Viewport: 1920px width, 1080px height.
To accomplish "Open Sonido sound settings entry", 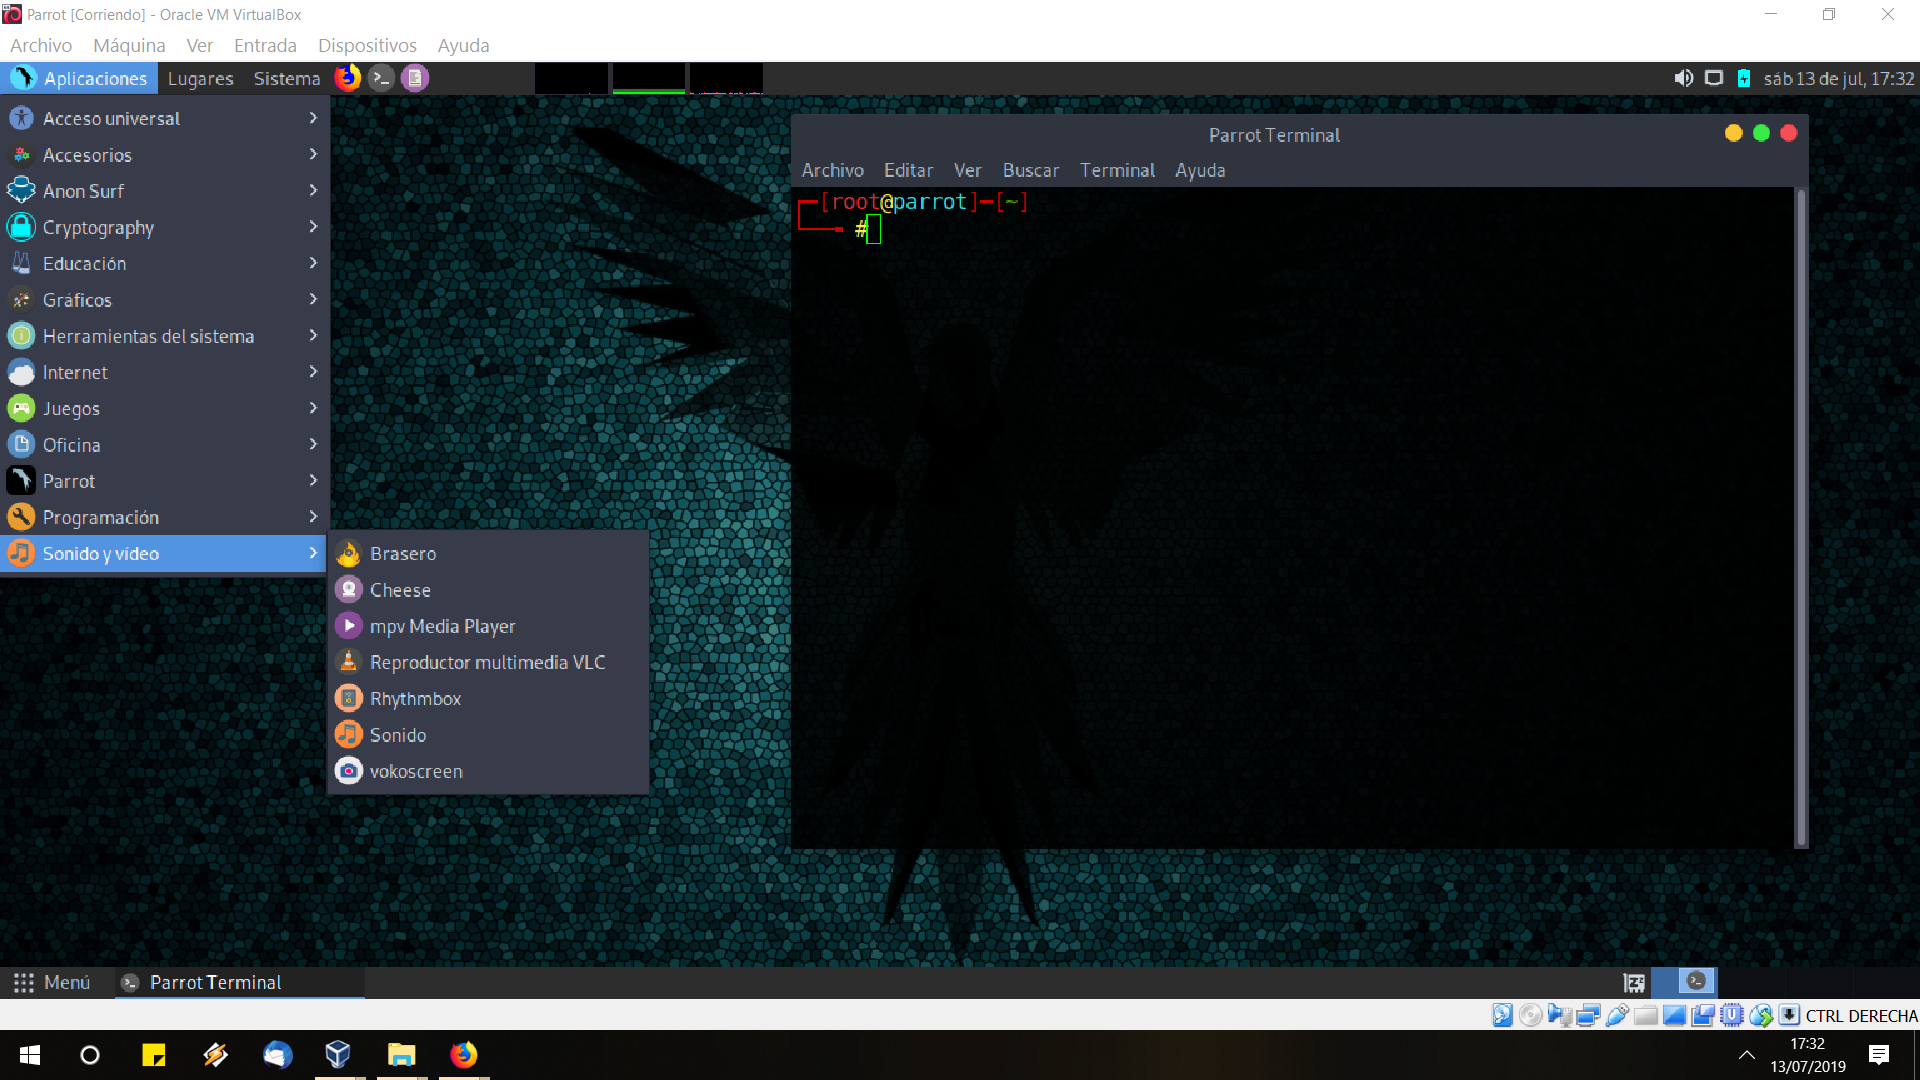I will [x=489, y=735].
